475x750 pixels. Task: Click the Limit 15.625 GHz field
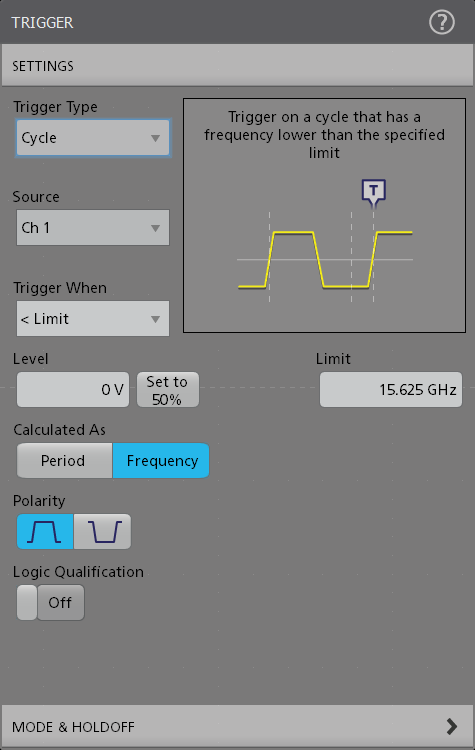tap(391, 390)
